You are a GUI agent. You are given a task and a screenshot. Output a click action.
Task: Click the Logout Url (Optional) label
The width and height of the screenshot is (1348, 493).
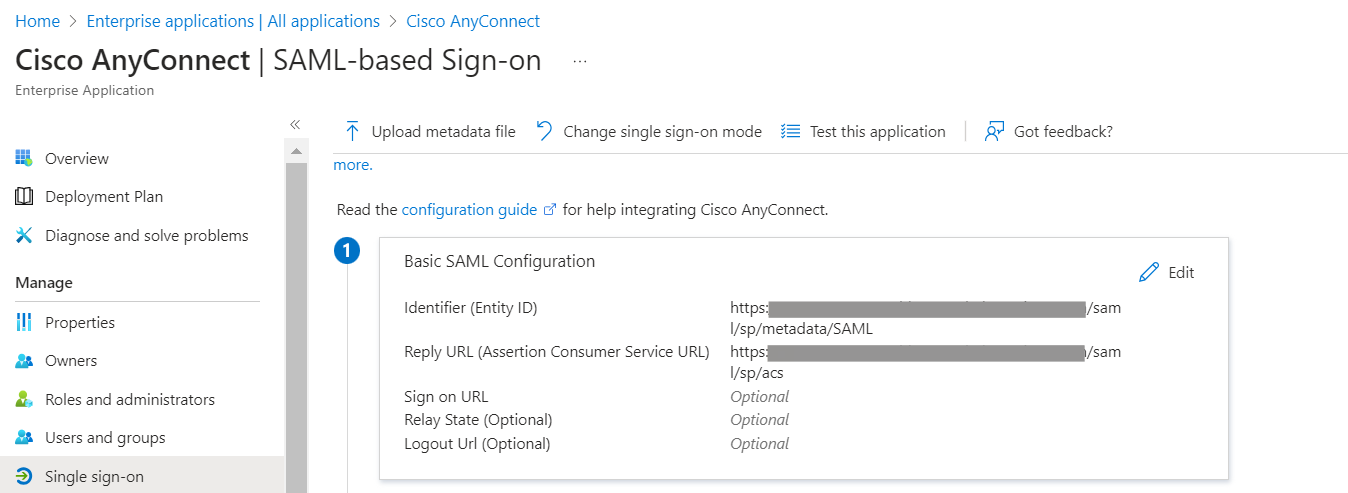477,444
